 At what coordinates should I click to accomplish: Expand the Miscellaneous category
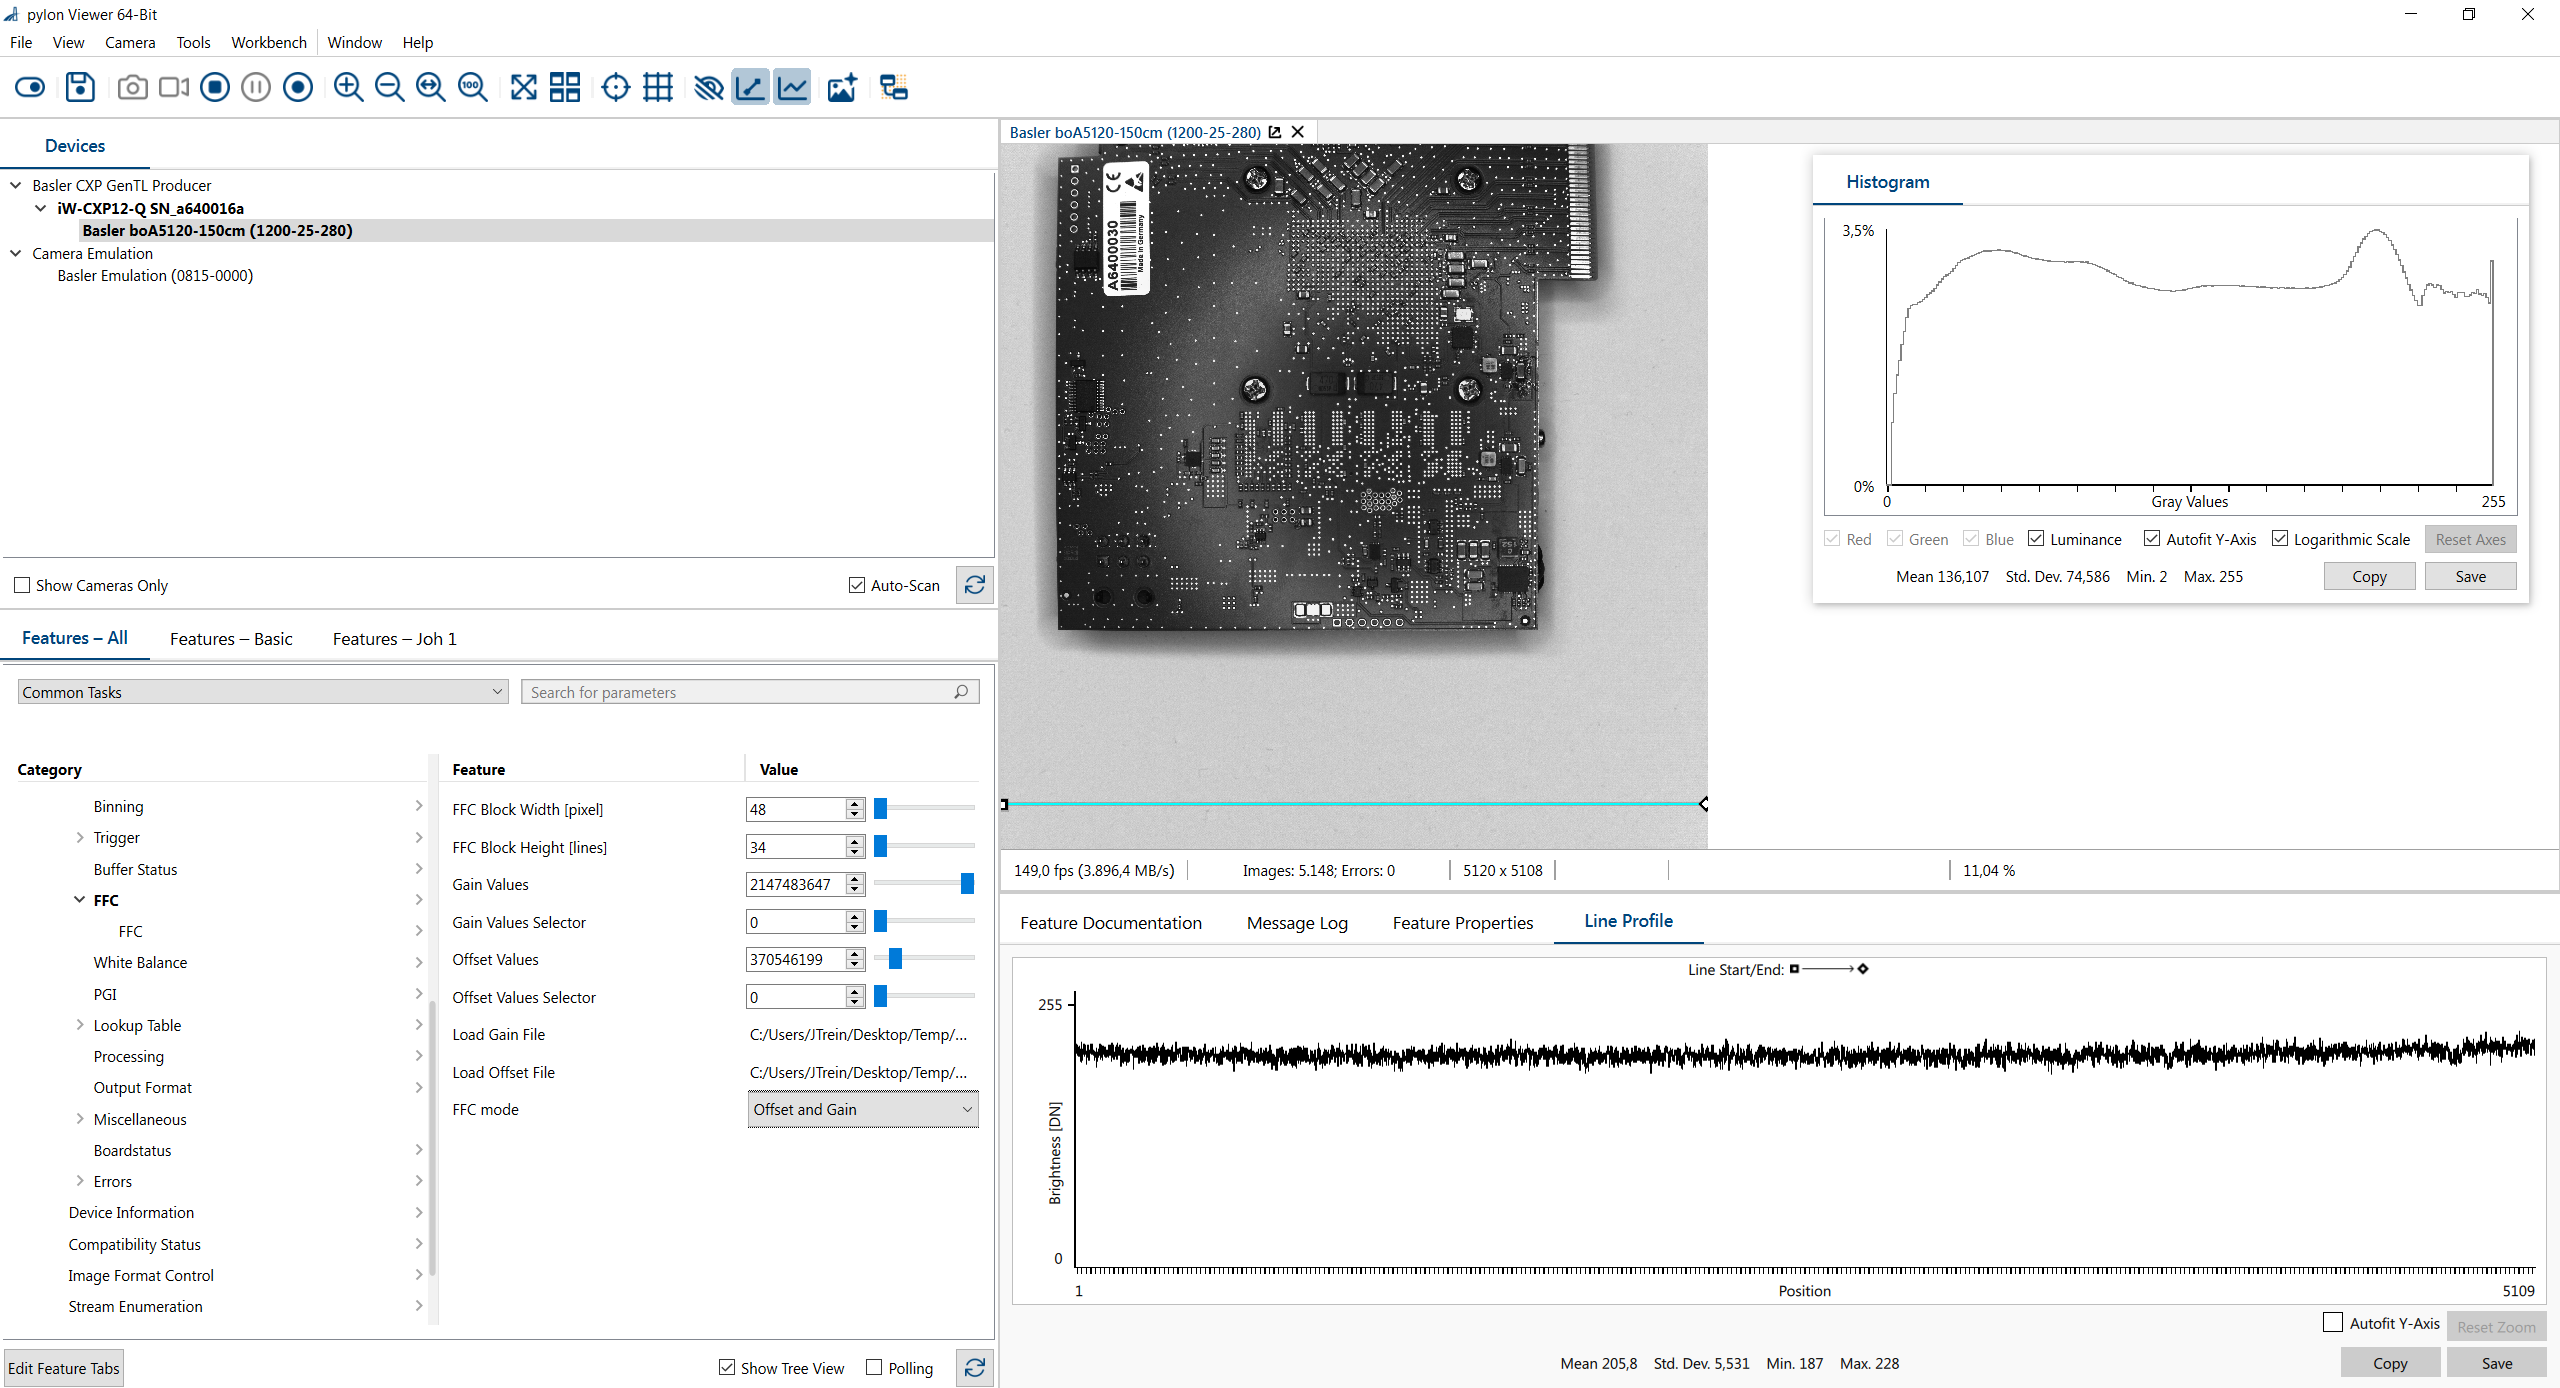click(80, 1119)
